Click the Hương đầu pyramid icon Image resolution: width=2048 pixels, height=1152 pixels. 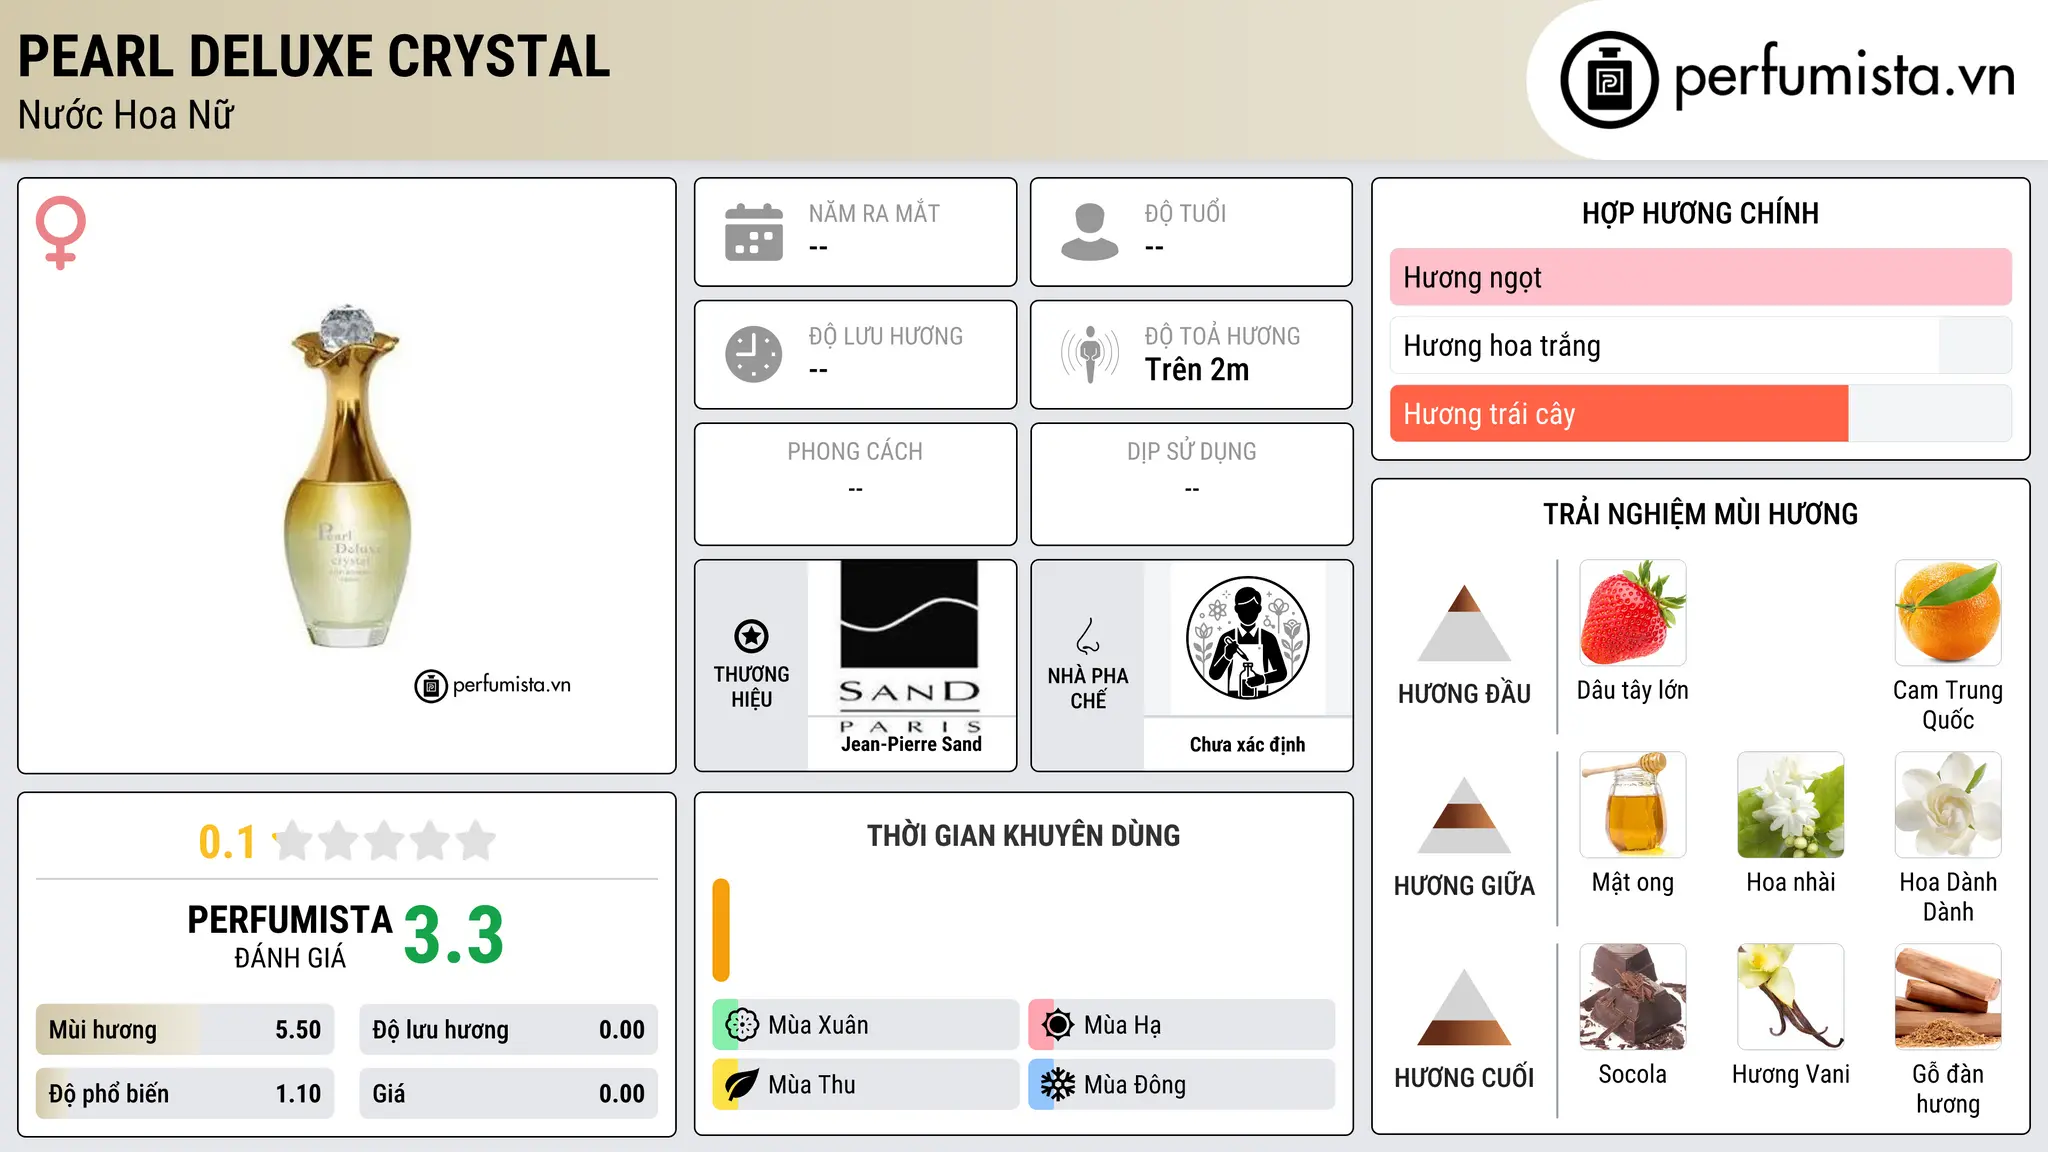pyautogui.click(x=1464, y=623)
